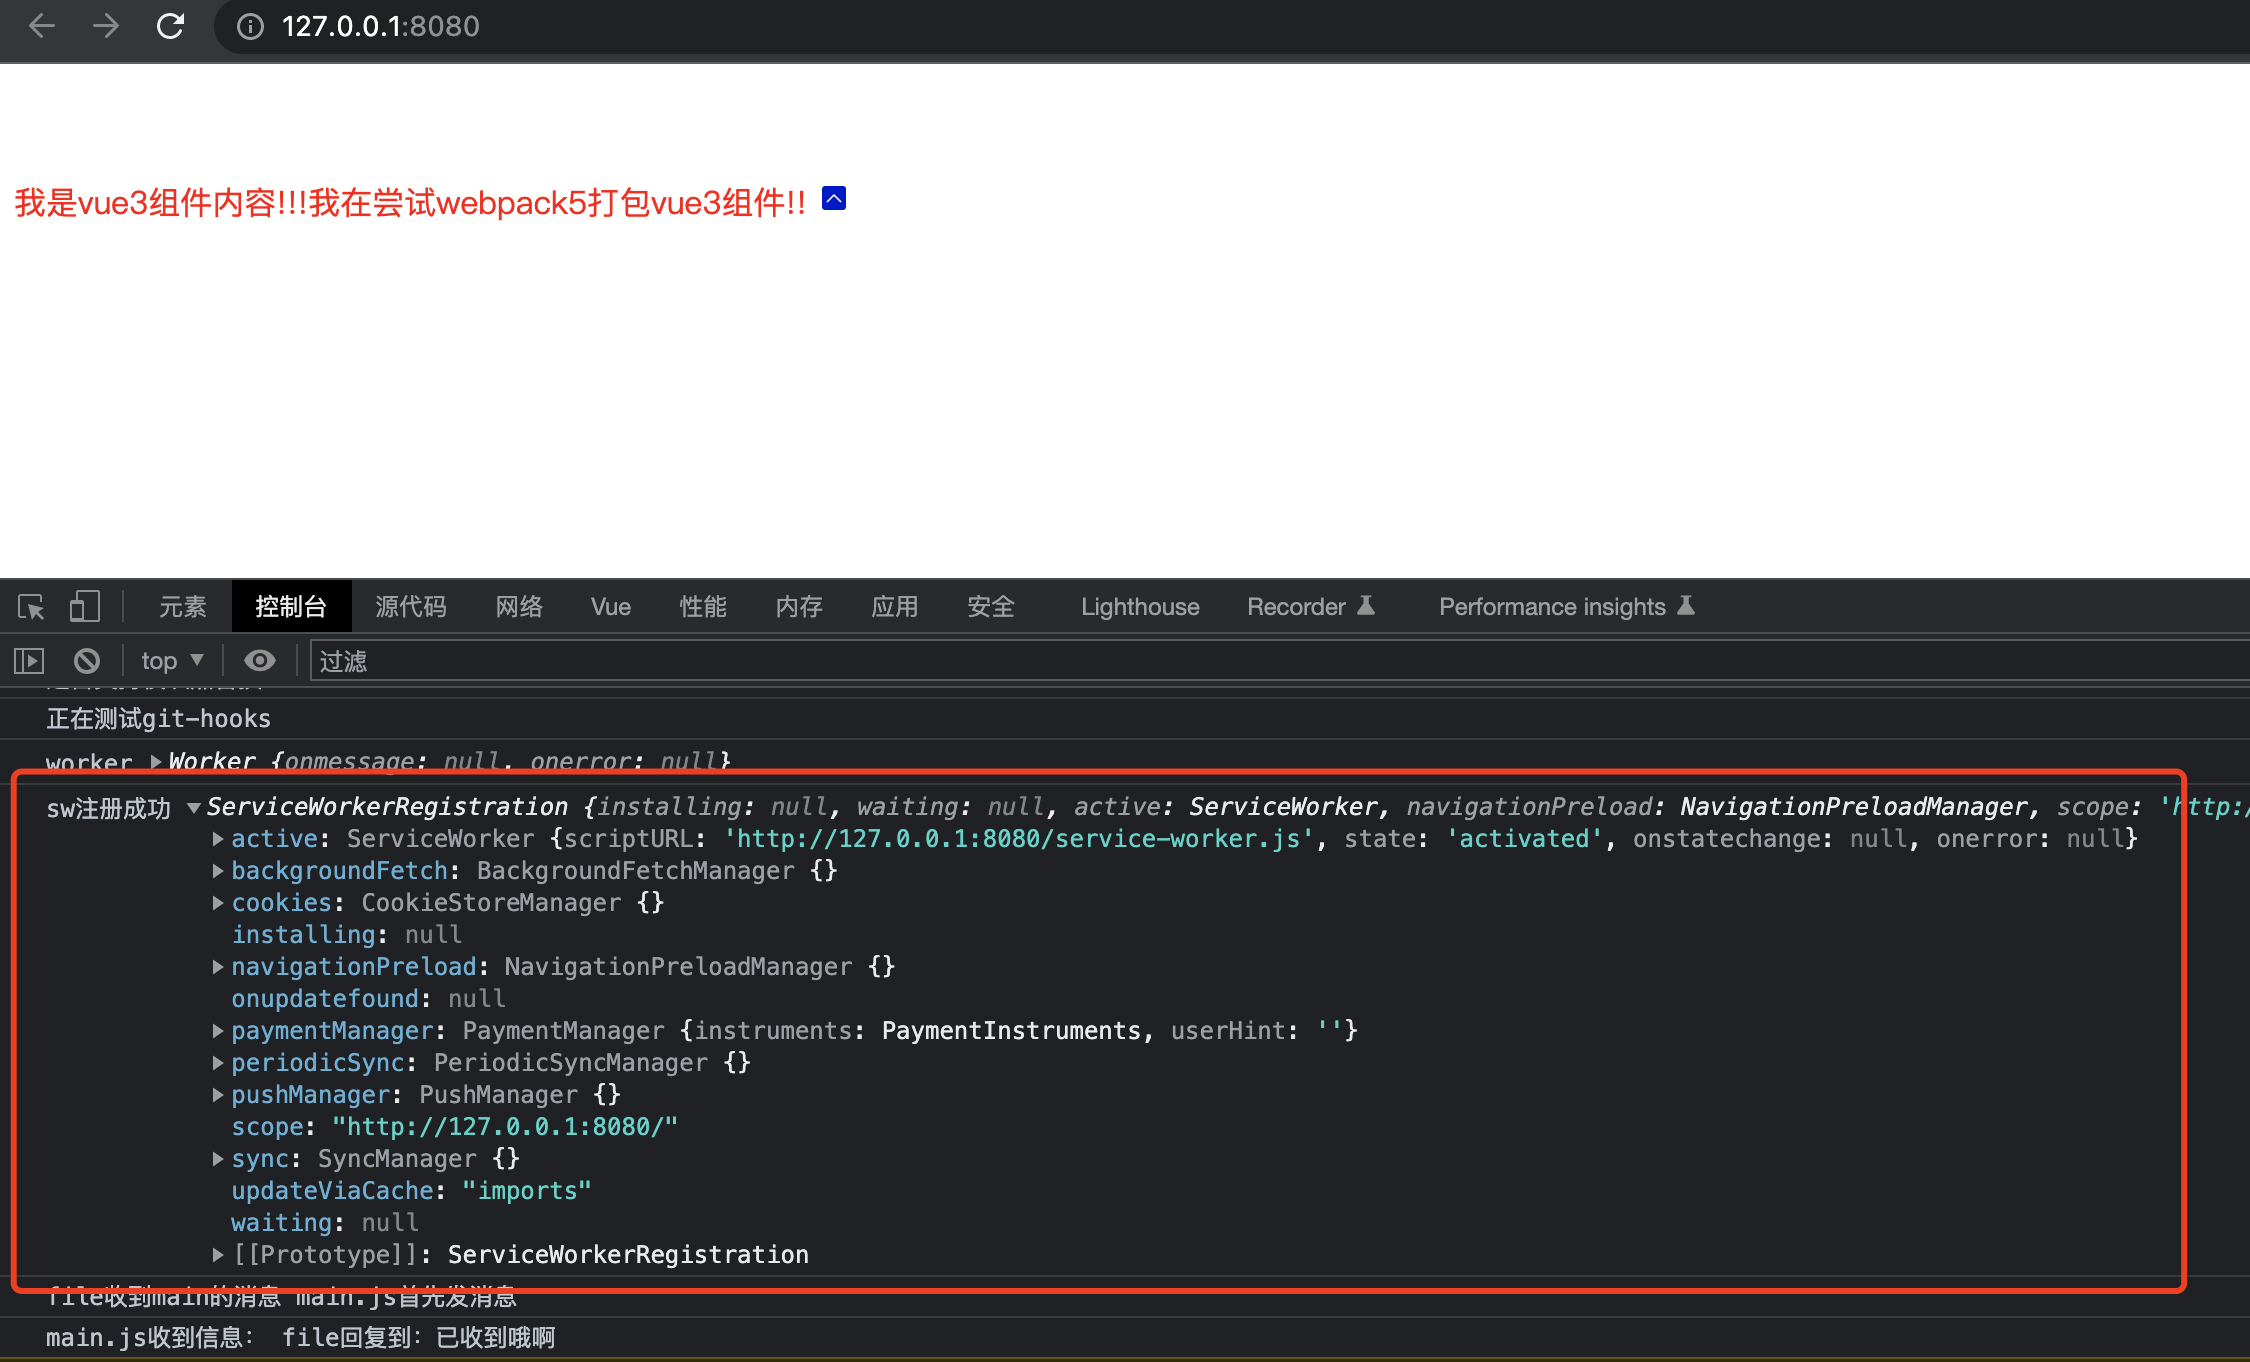Click the blue arrow icon beside red text
Image resolution: width=2250 pixels, height=1362 pixels.
coord(834,198)
